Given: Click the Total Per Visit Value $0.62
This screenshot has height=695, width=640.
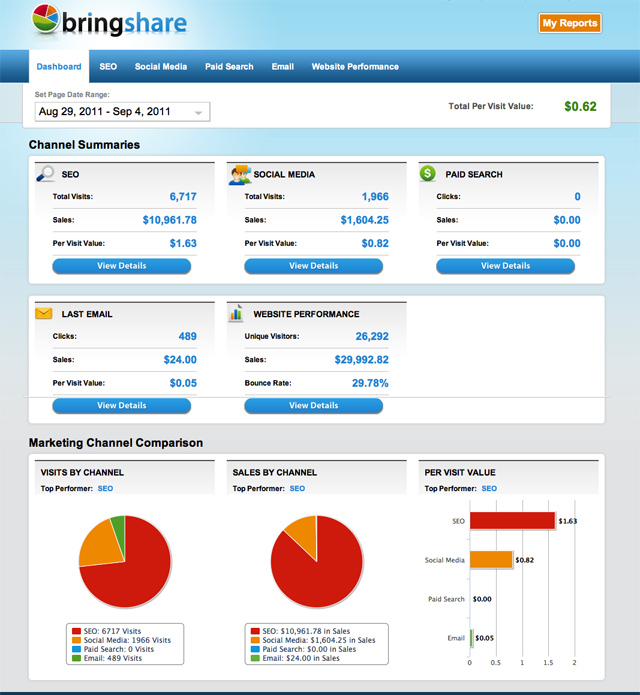Looking at the screenshot, I should click(580, 106).
